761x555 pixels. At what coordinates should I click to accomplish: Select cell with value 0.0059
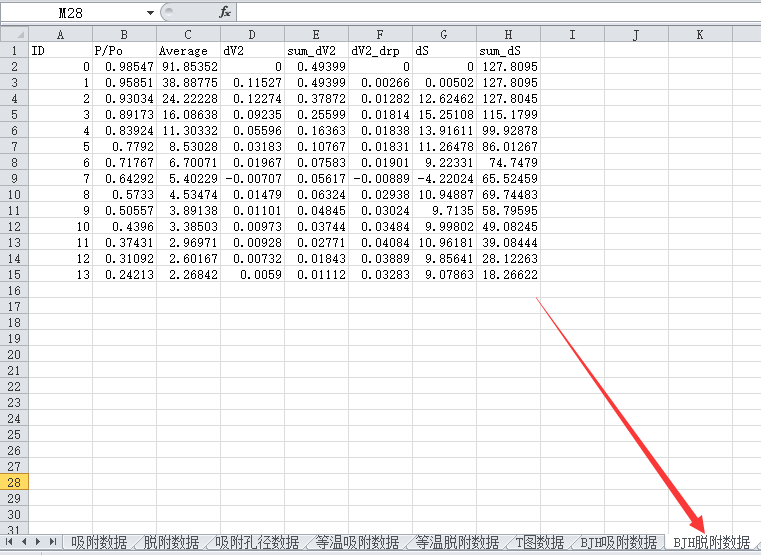(252, 275)
